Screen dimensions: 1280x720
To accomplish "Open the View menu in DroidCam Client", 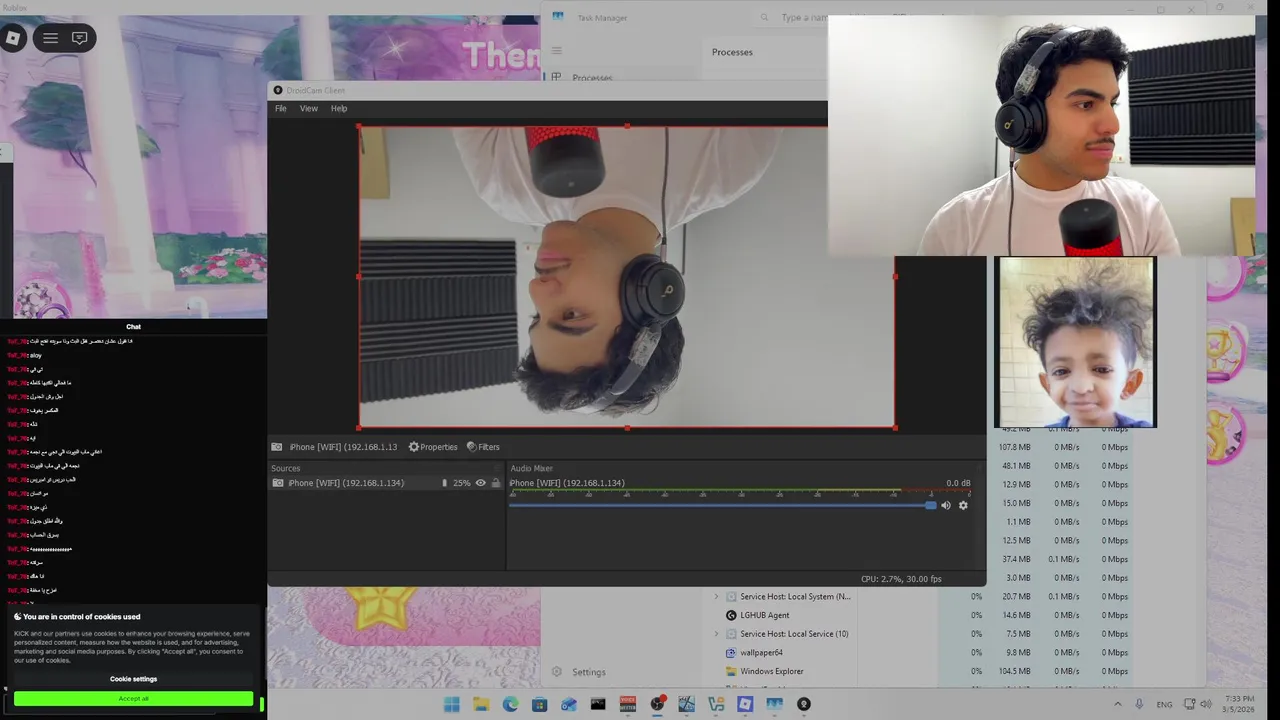I will 309,108.
